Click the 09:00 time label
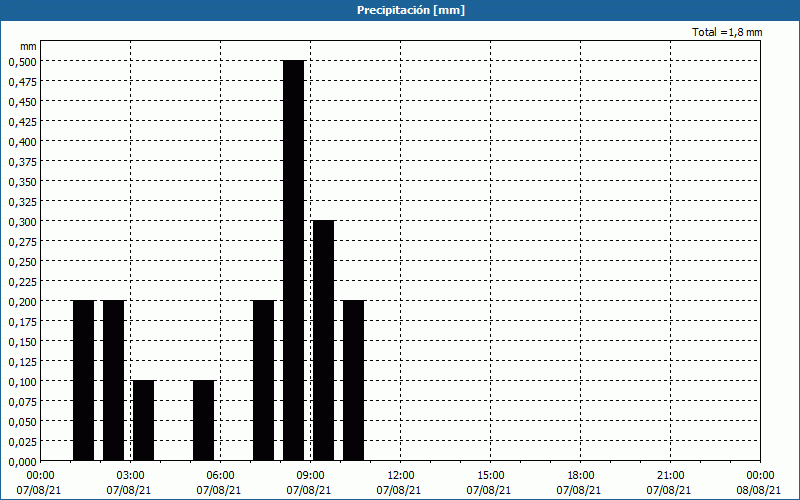The width and height of the screenshot is (800, 500). tap(311, 476)
